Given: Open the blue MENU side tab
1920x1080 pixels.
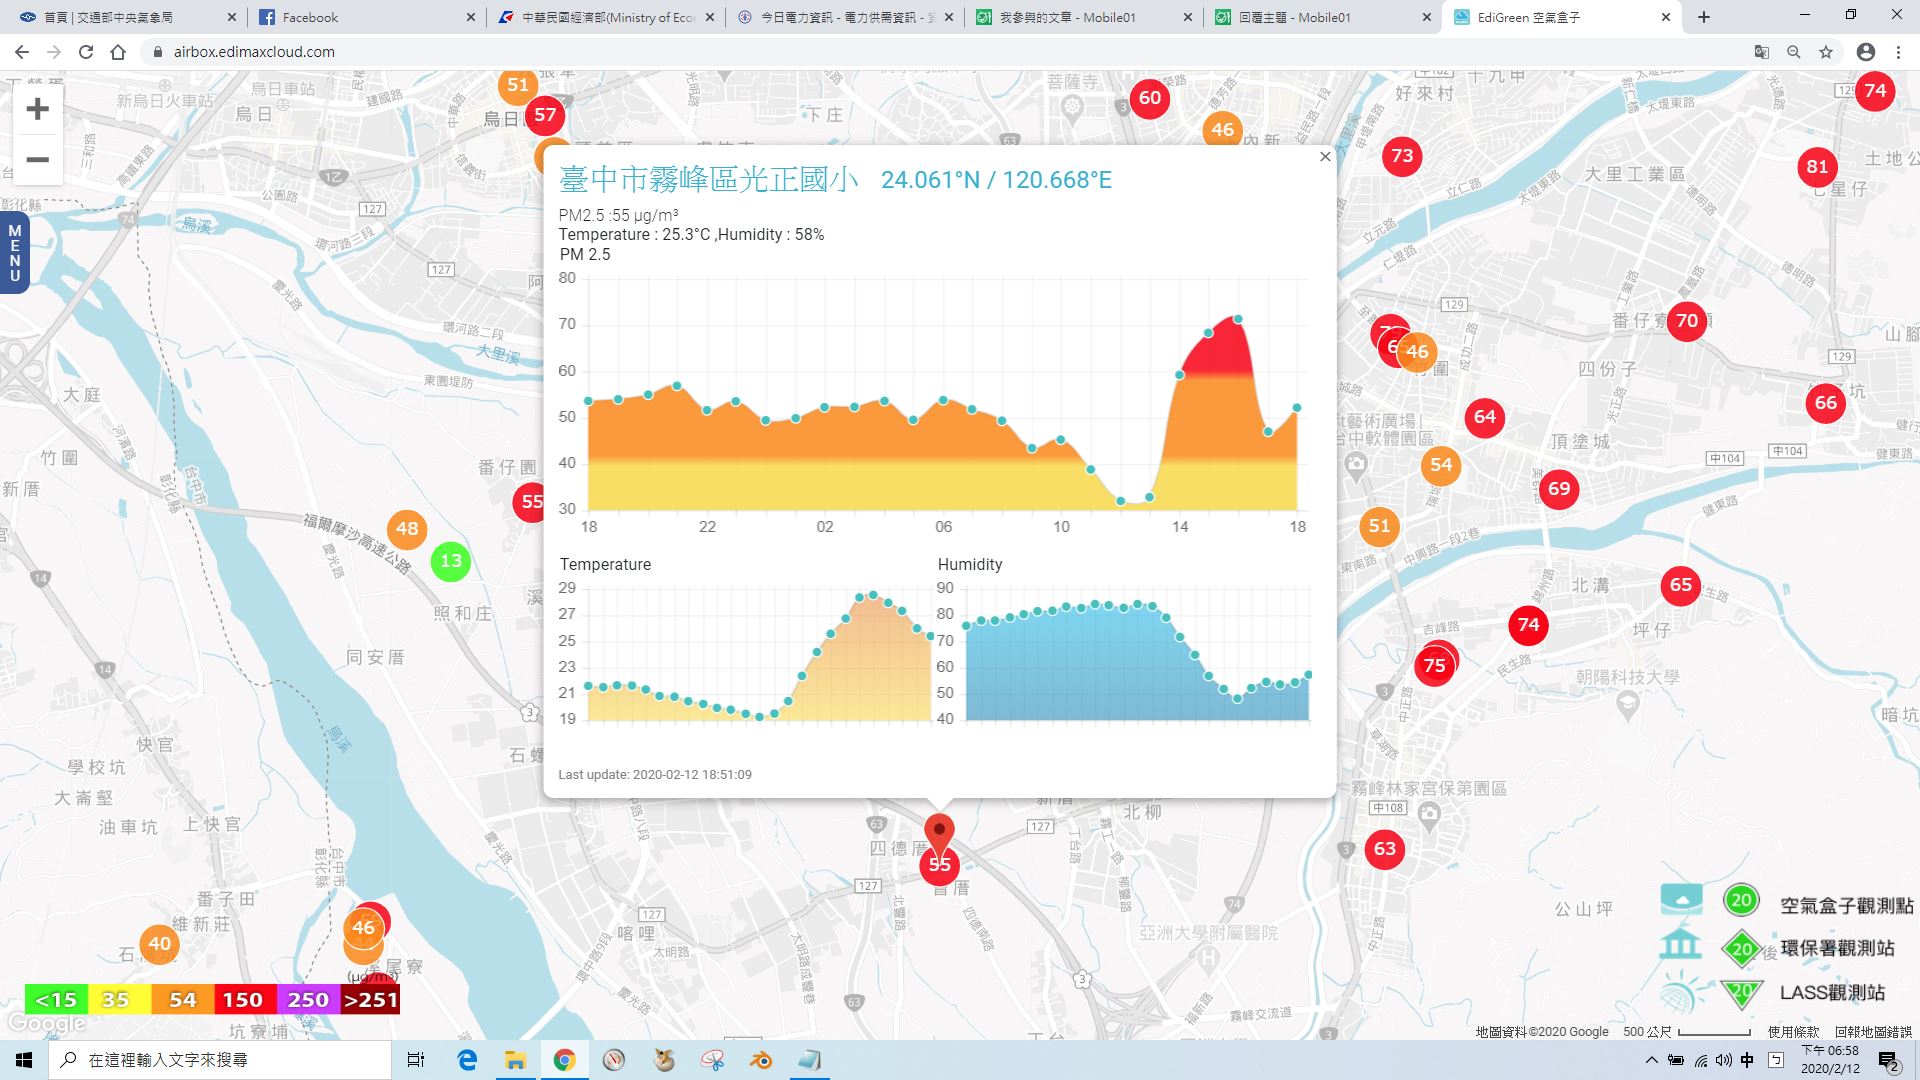Looking at the screenshot, I should pos(14,253).
